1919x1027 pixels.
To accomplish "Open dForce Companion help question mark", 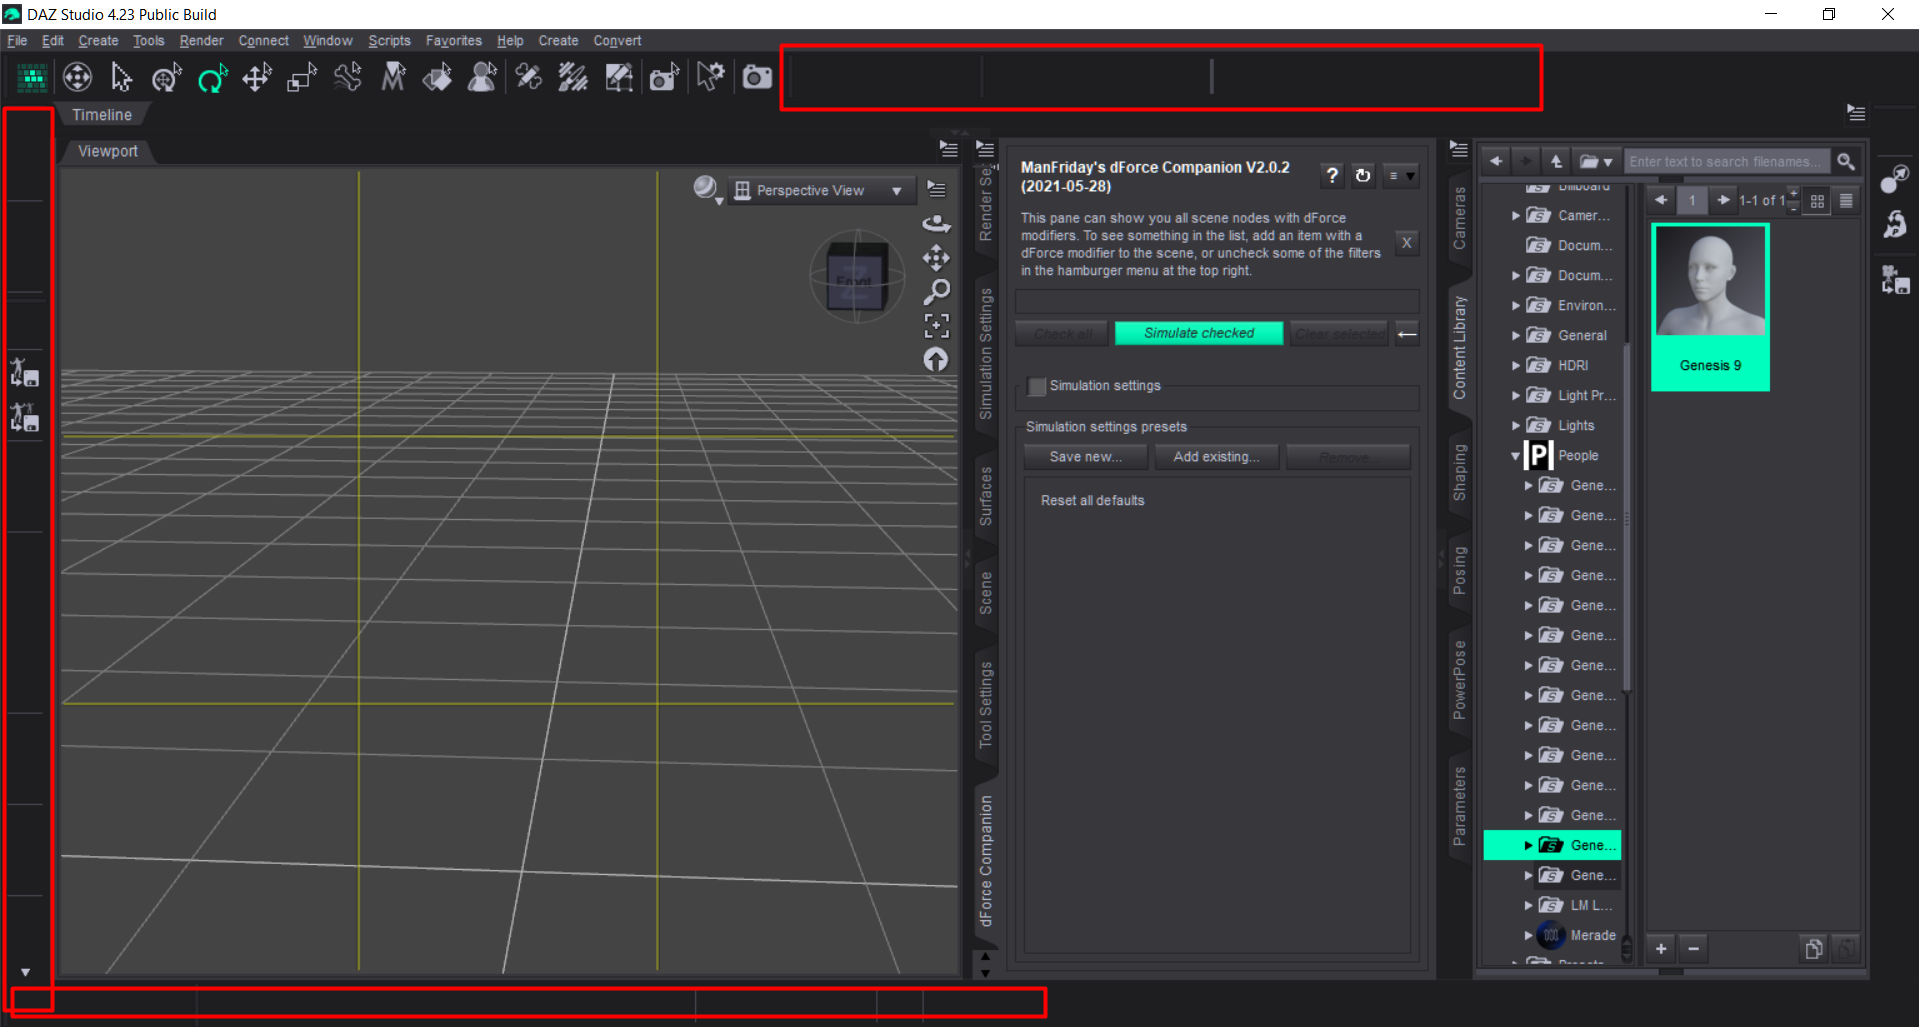I will [x=1332, y=176].
